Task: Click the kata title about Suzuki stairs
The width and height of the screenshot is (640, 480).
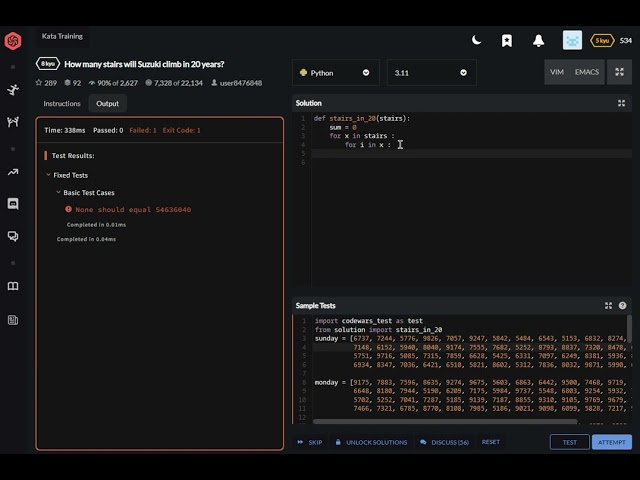Action: click(x=144, y=64)
